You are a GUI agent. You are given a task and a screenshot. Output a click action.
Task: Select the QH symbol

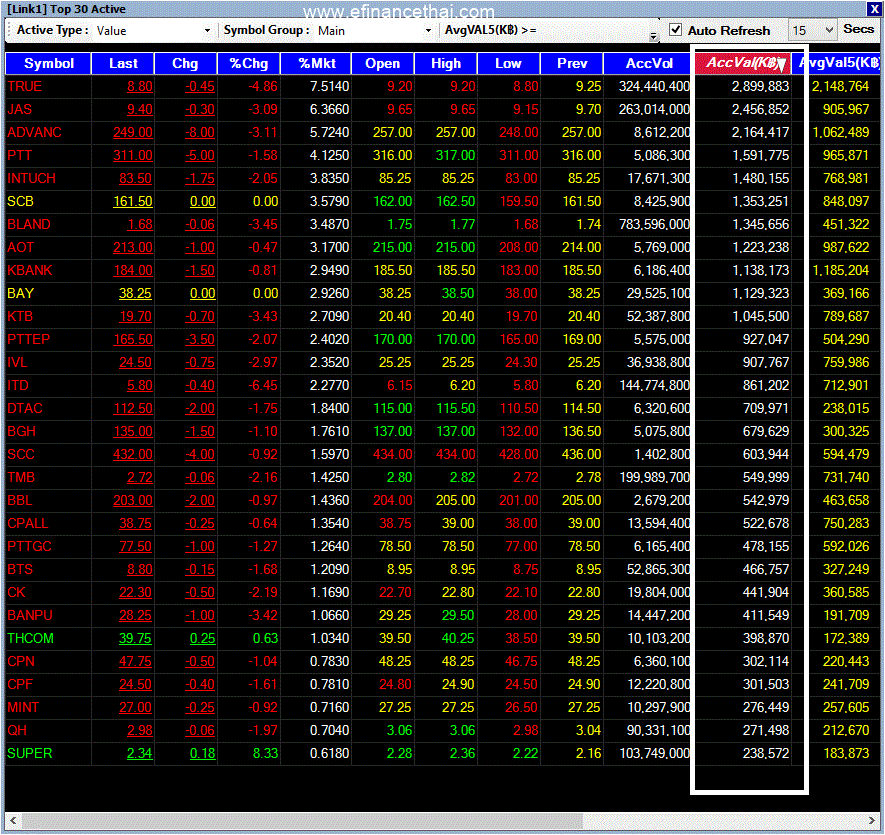click(17, 731)
